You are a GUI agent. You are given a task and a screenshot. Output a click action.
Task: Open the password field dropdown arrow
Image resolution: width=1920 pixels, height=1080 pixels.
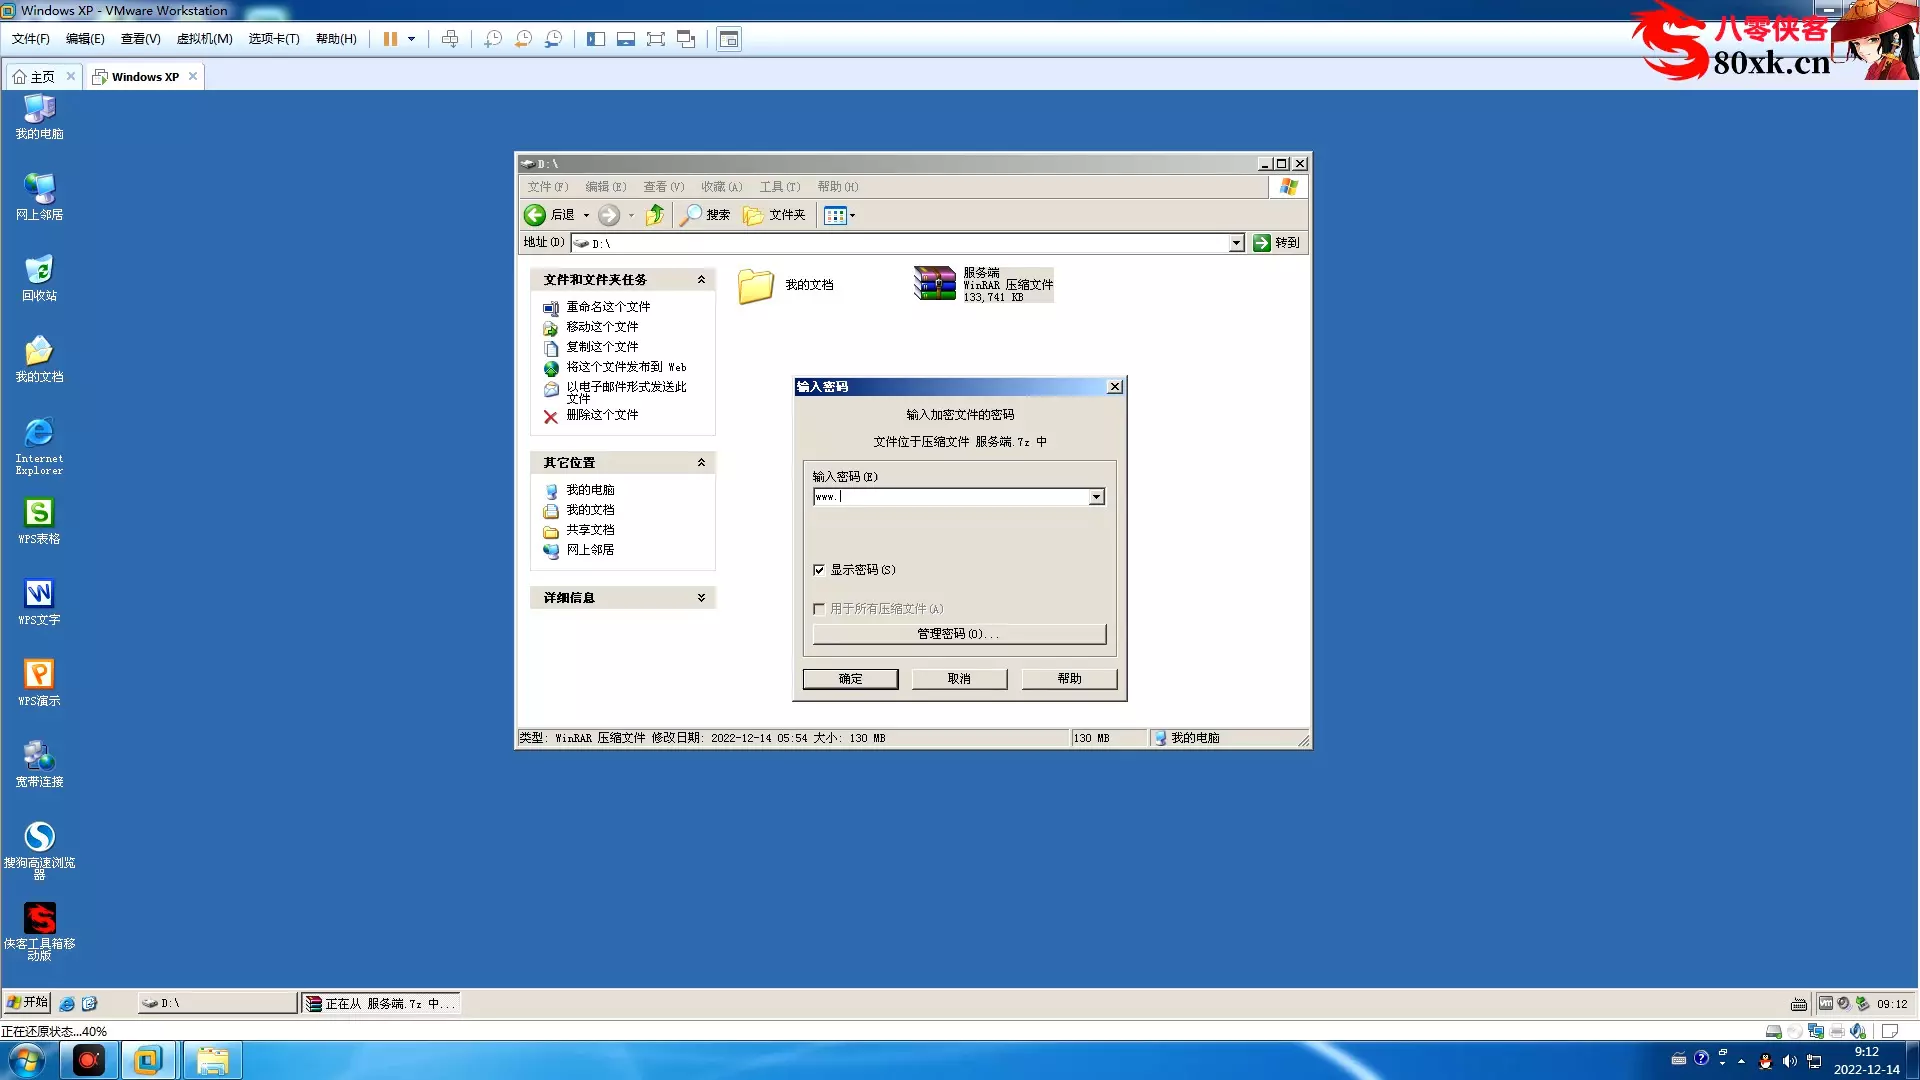click(x=1097, y=497)
